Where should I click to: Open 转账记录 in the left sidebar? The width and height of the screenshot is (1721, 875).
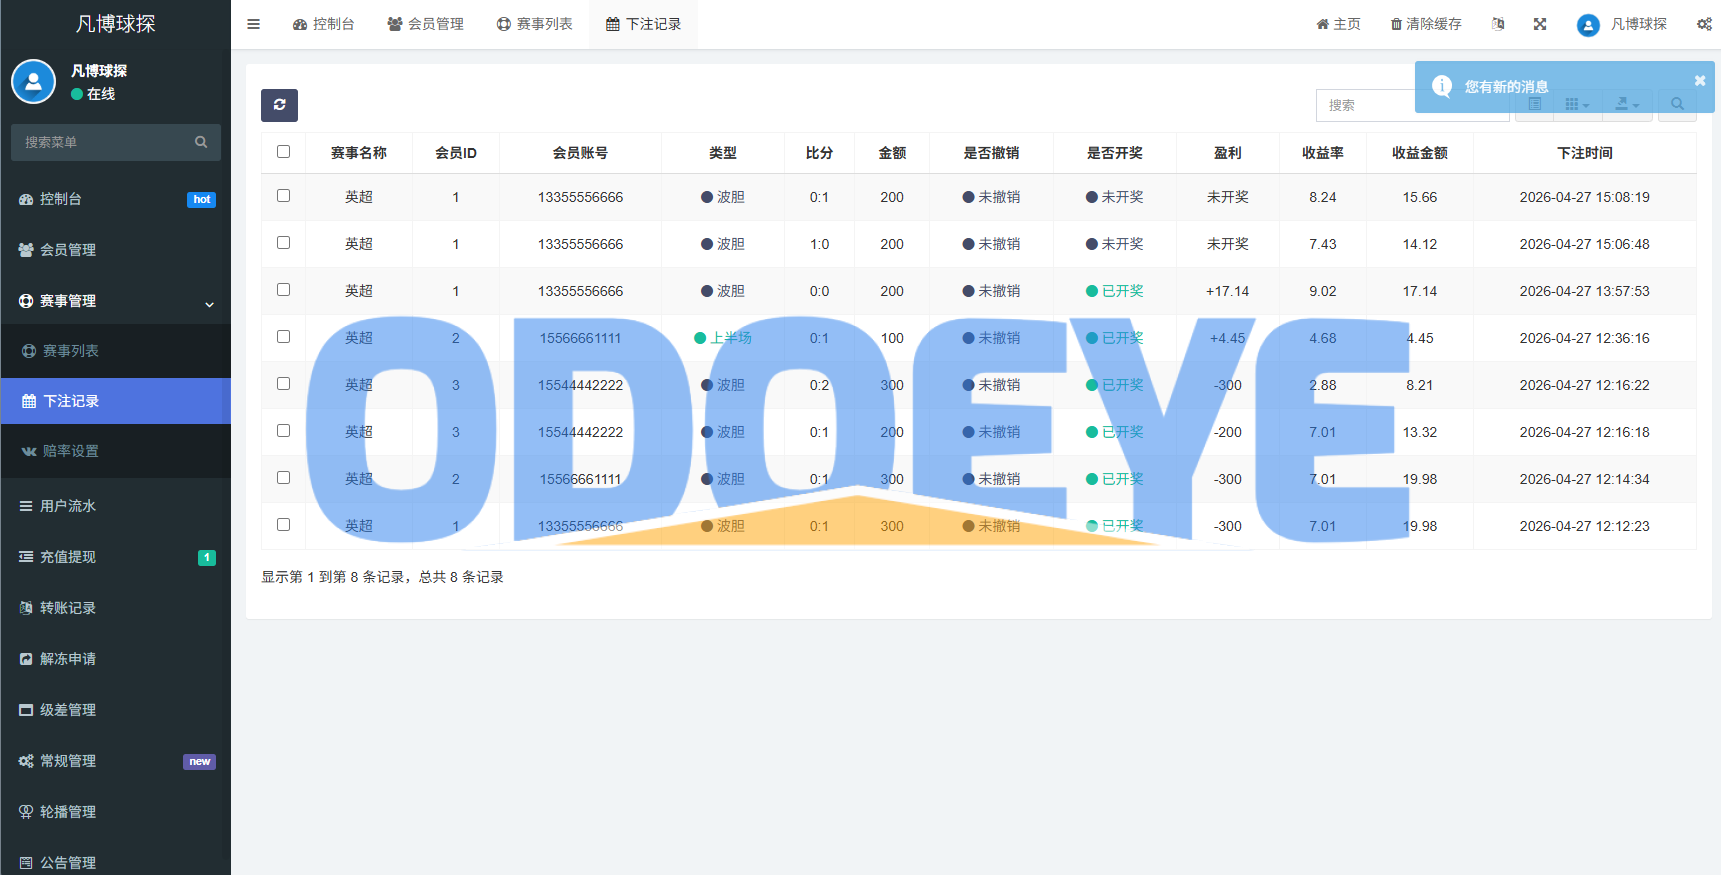tap(115, 608)
